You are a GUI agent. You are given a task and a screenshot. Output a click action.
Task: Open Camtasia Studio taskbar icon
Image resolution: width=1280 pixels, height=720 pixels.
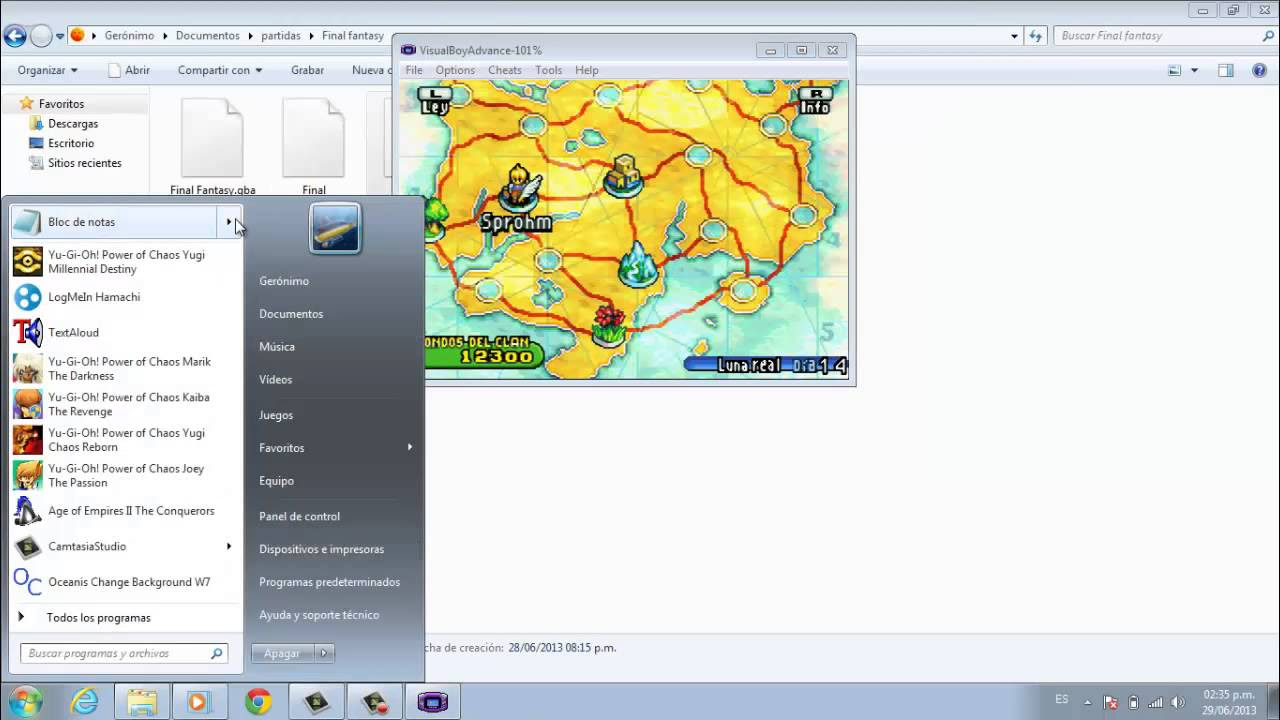pyautogui.click(x=317, y=702)
